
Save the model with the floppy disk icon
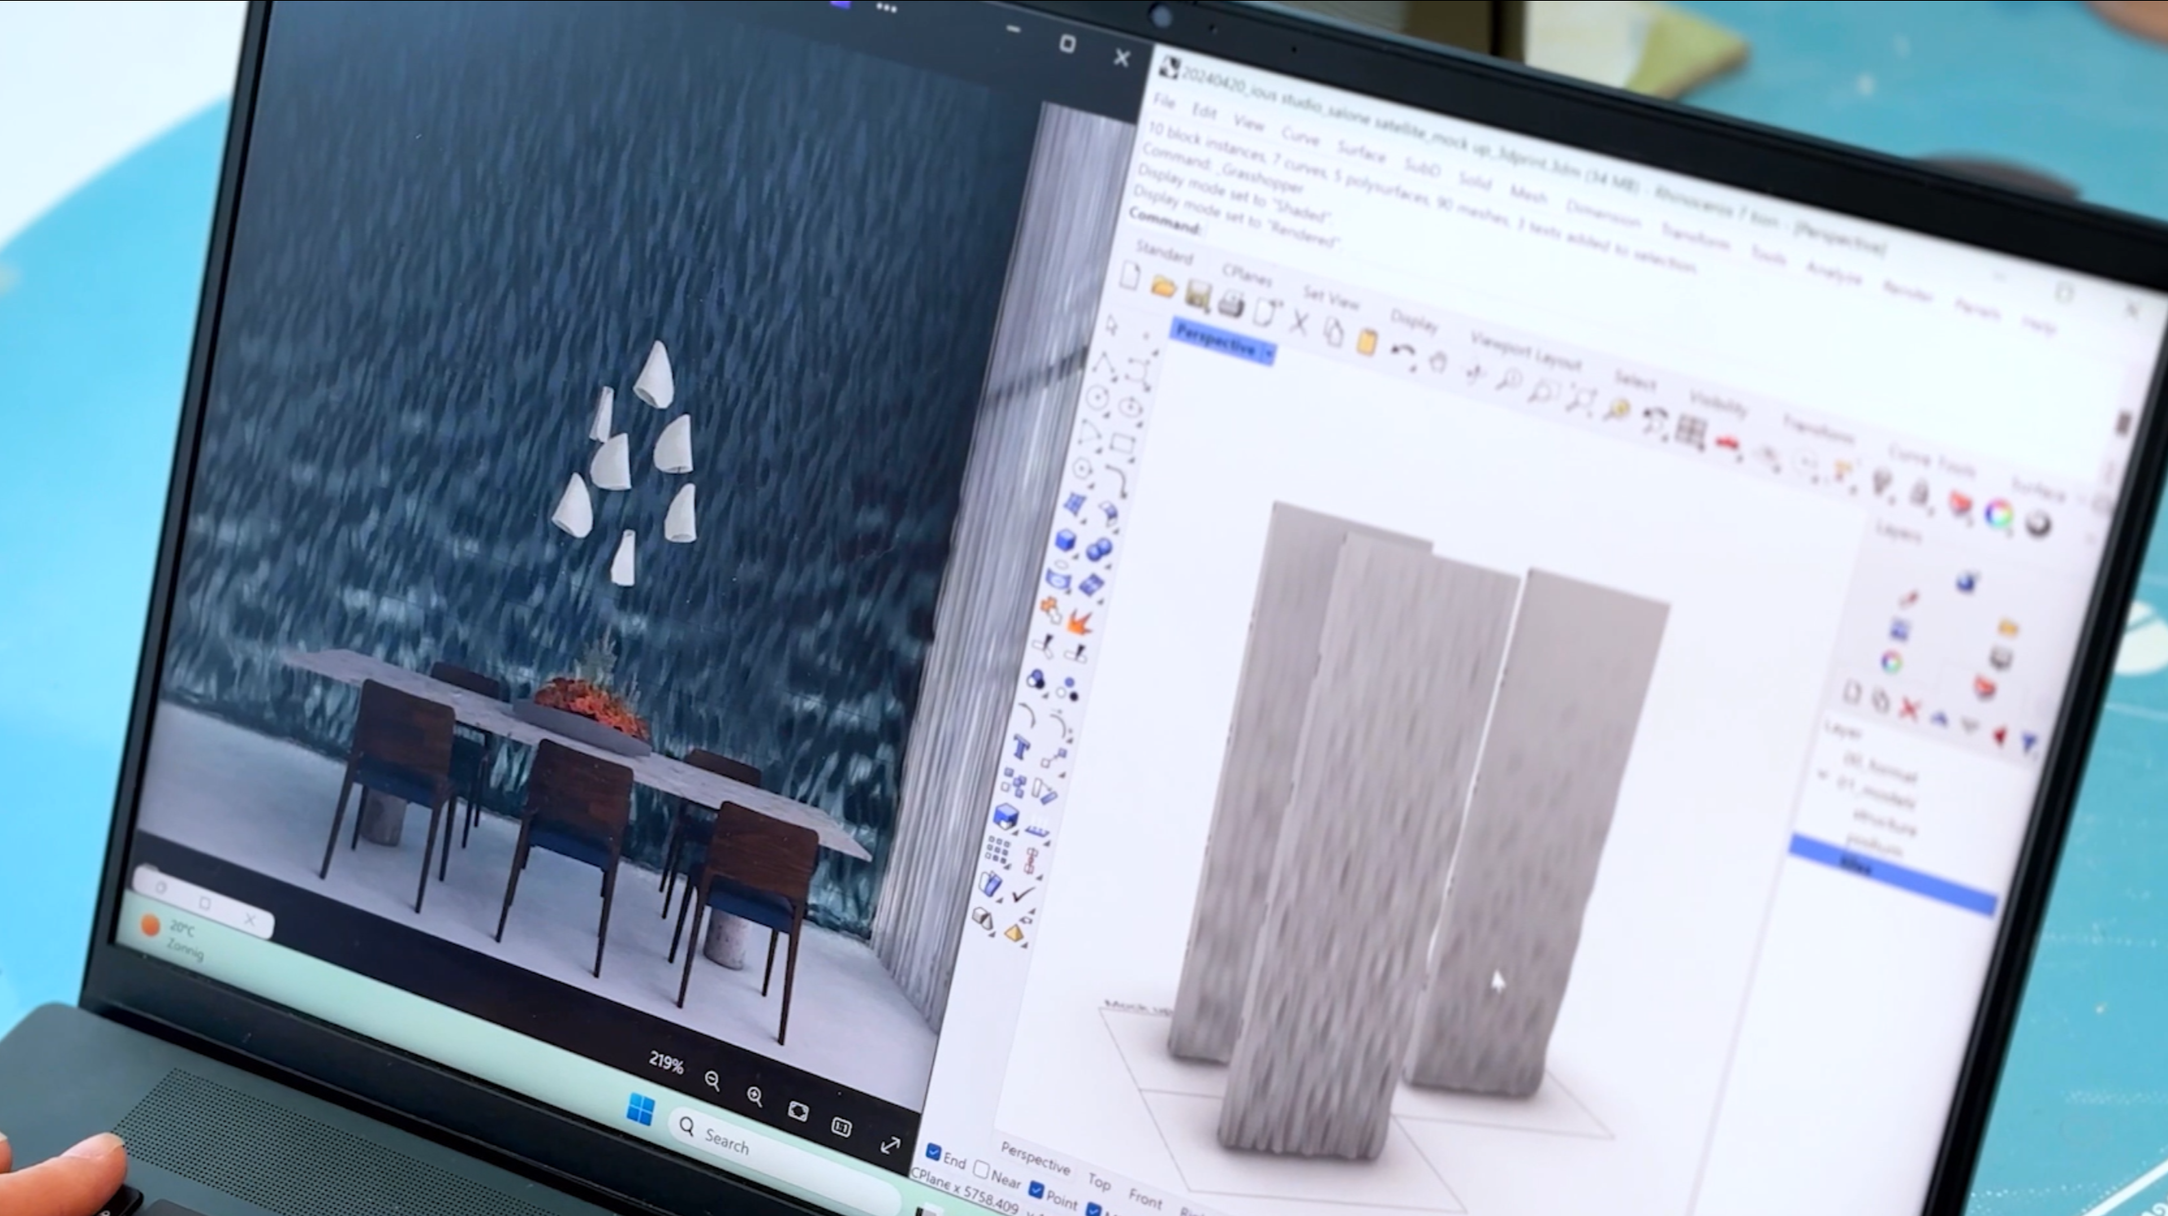[1197, 296]
